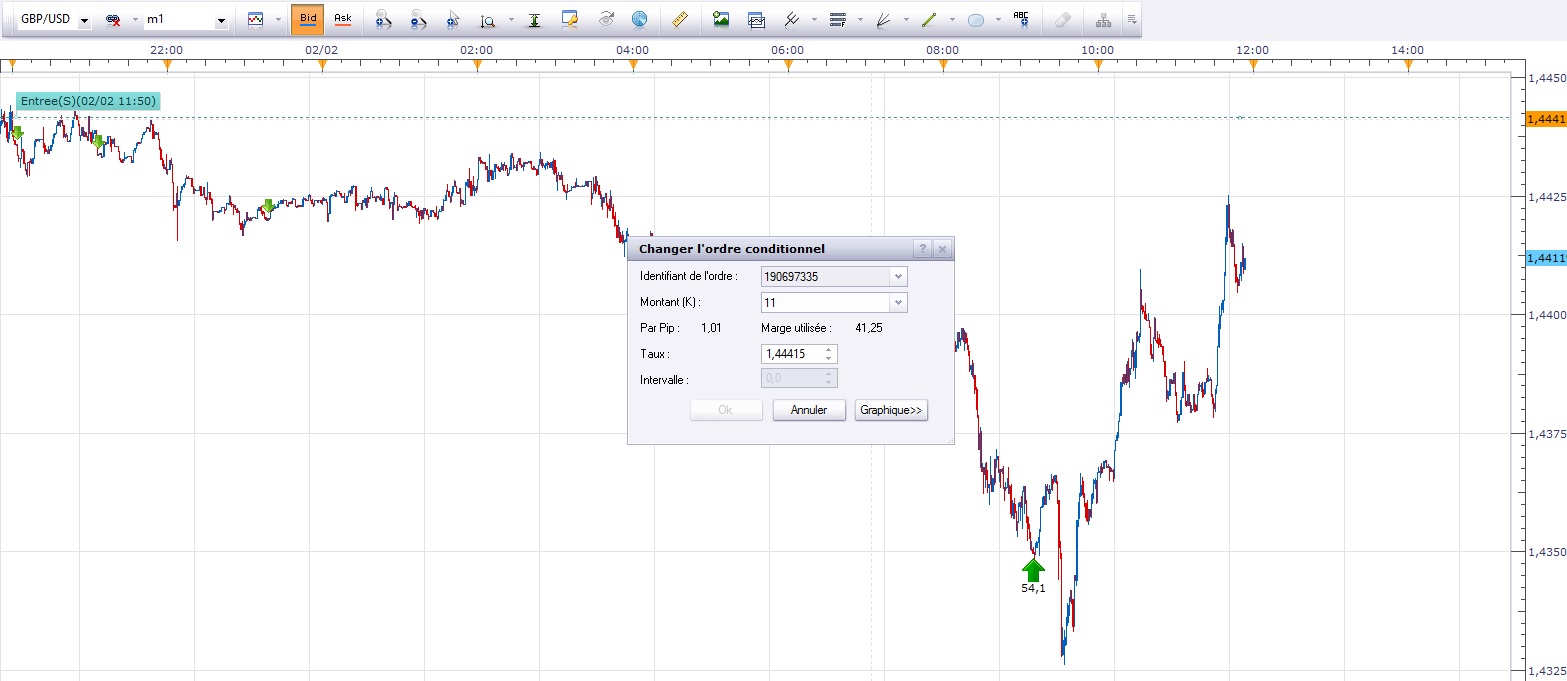Click the vertical zoom magnifier icon
The image size is (1567, 681).
488,19
